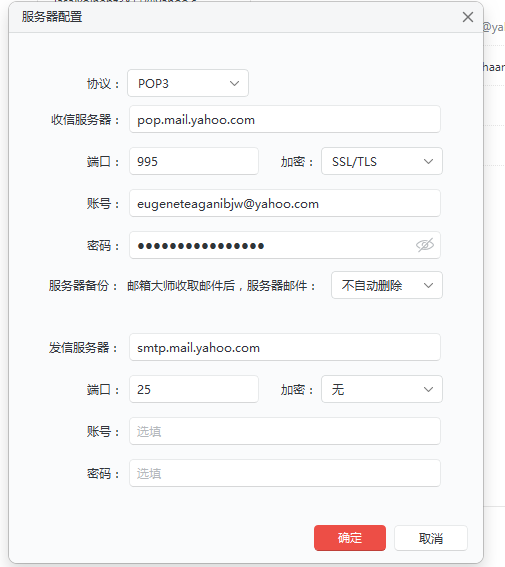Open the 不自动删除 server backup dropdown
Screen dimensions: 505x567
pyautogui.click(x=387, y=285)
